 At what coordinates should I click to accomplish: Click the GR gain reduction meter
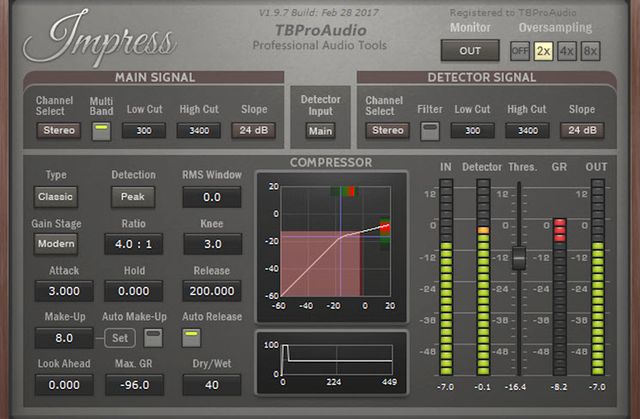coord(560,297)
